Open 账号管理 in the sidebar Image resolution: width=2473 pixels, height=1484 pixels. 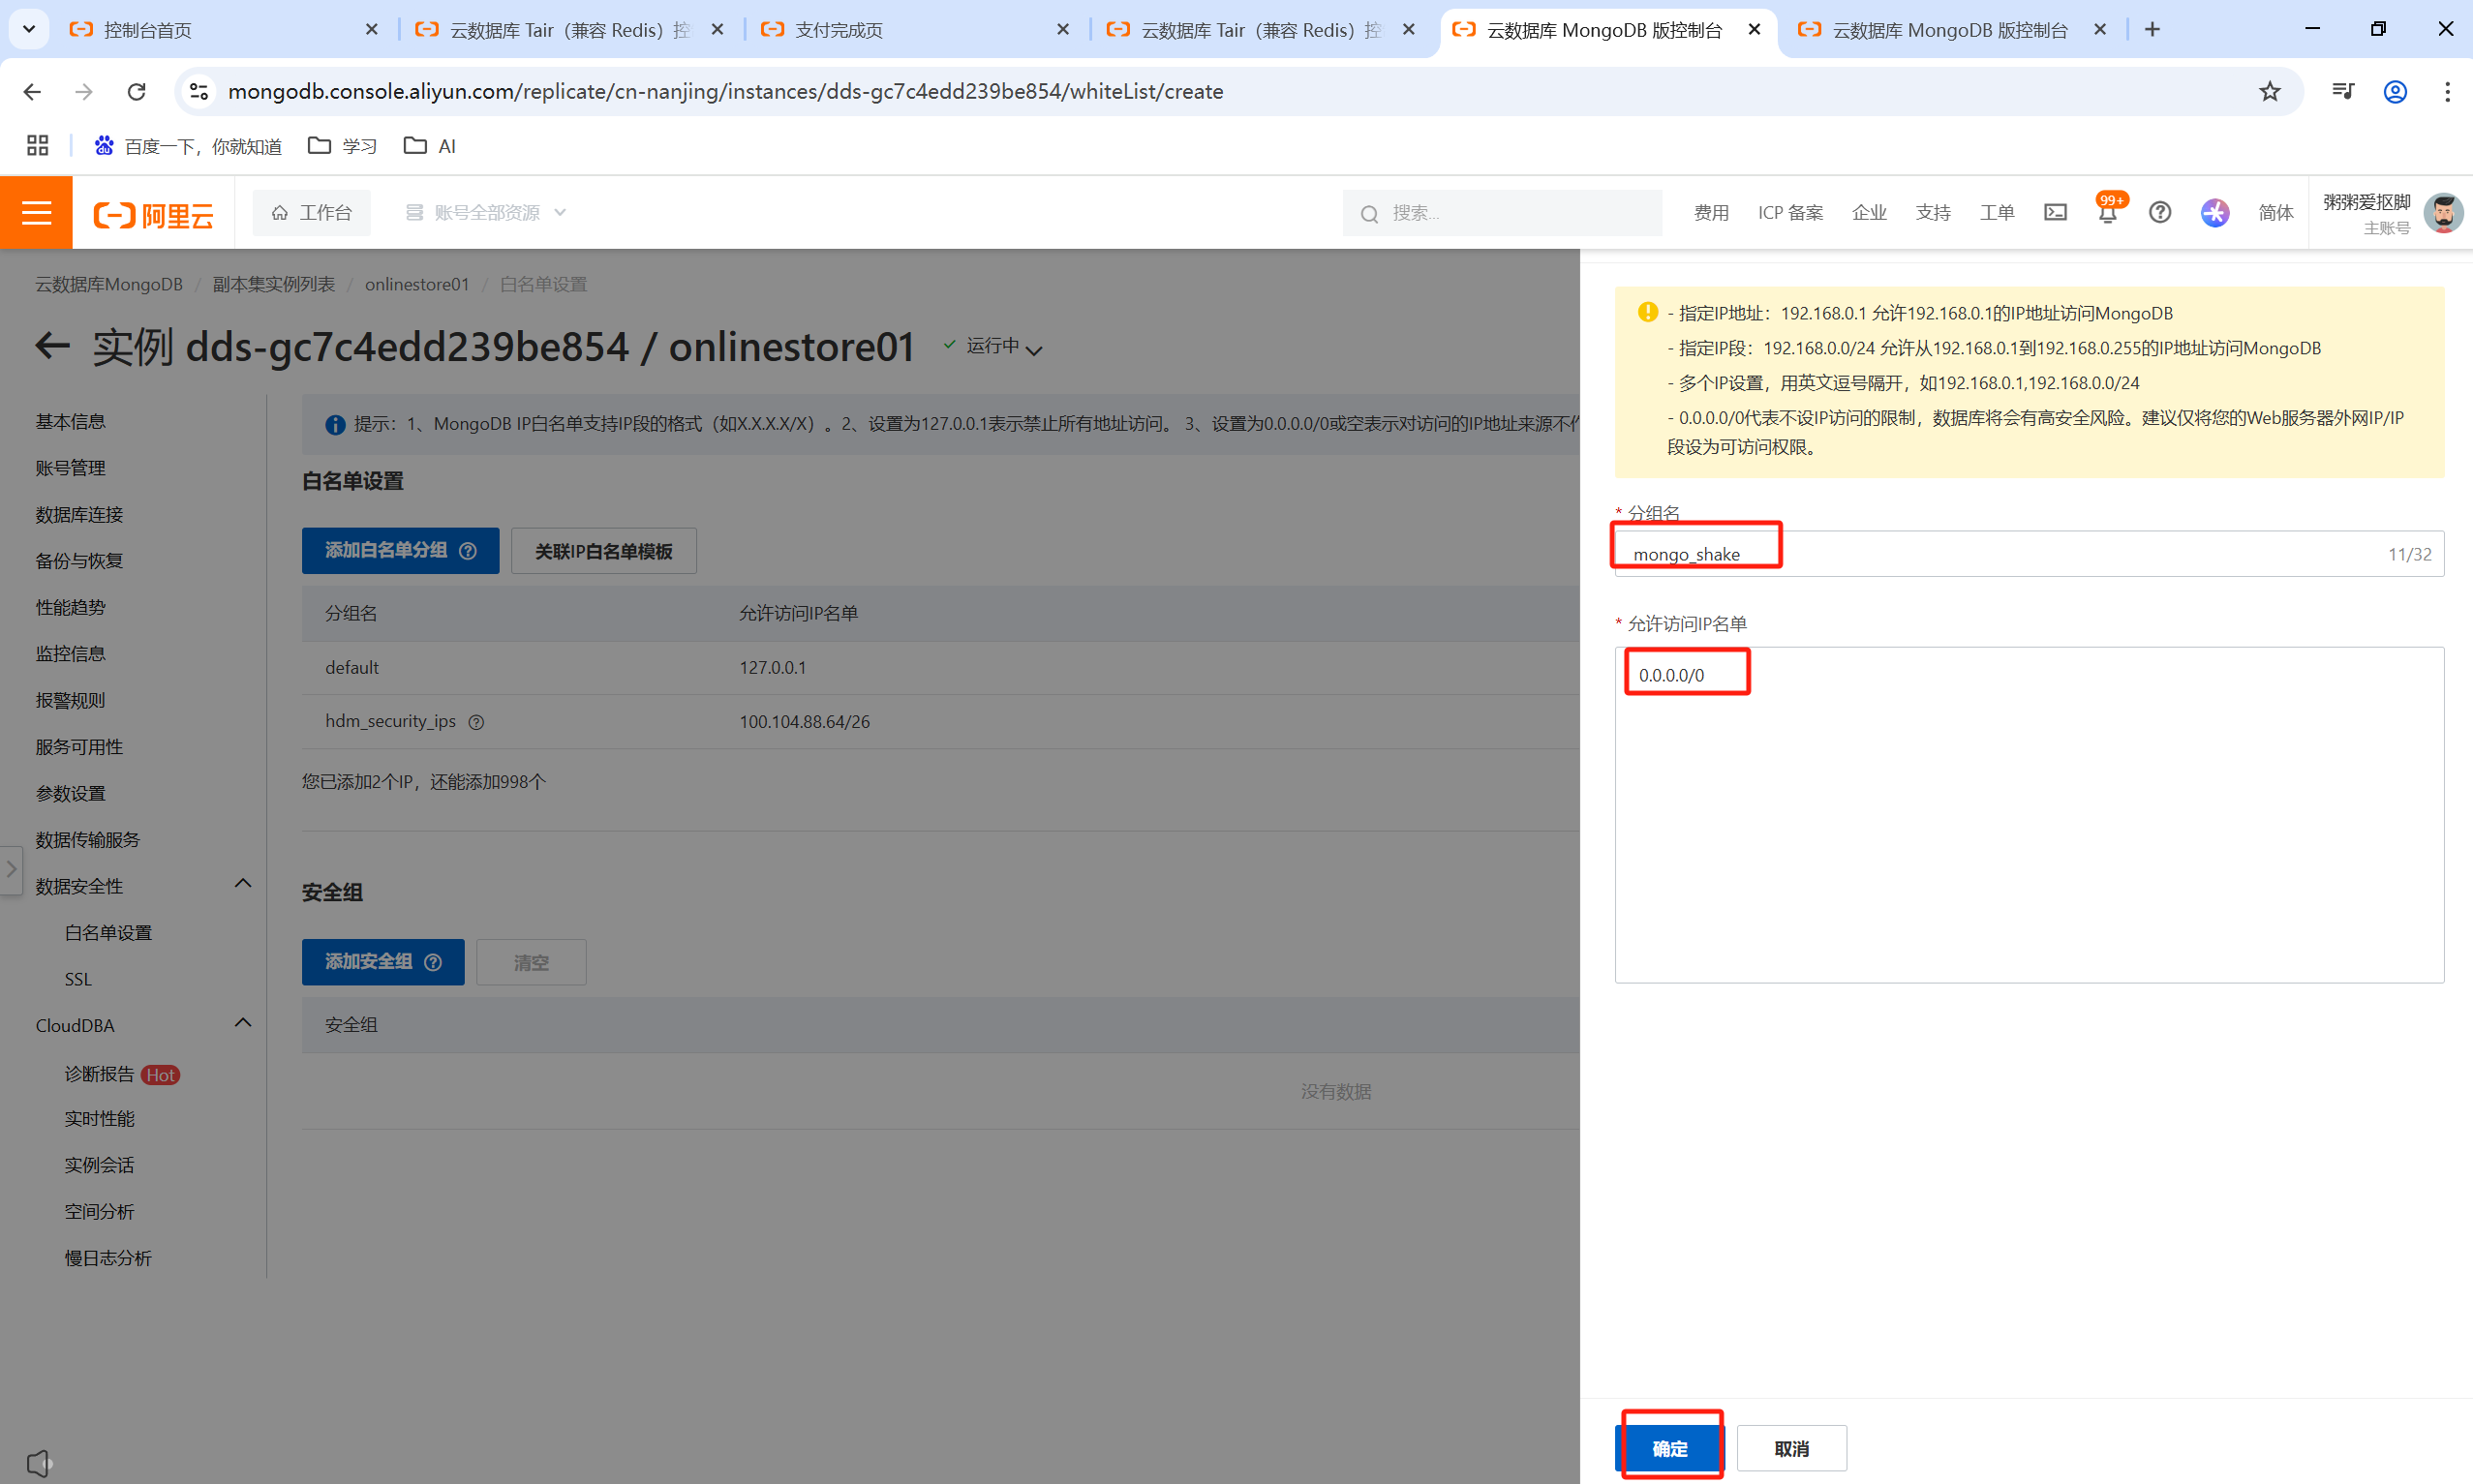click(x=70, y=468)
